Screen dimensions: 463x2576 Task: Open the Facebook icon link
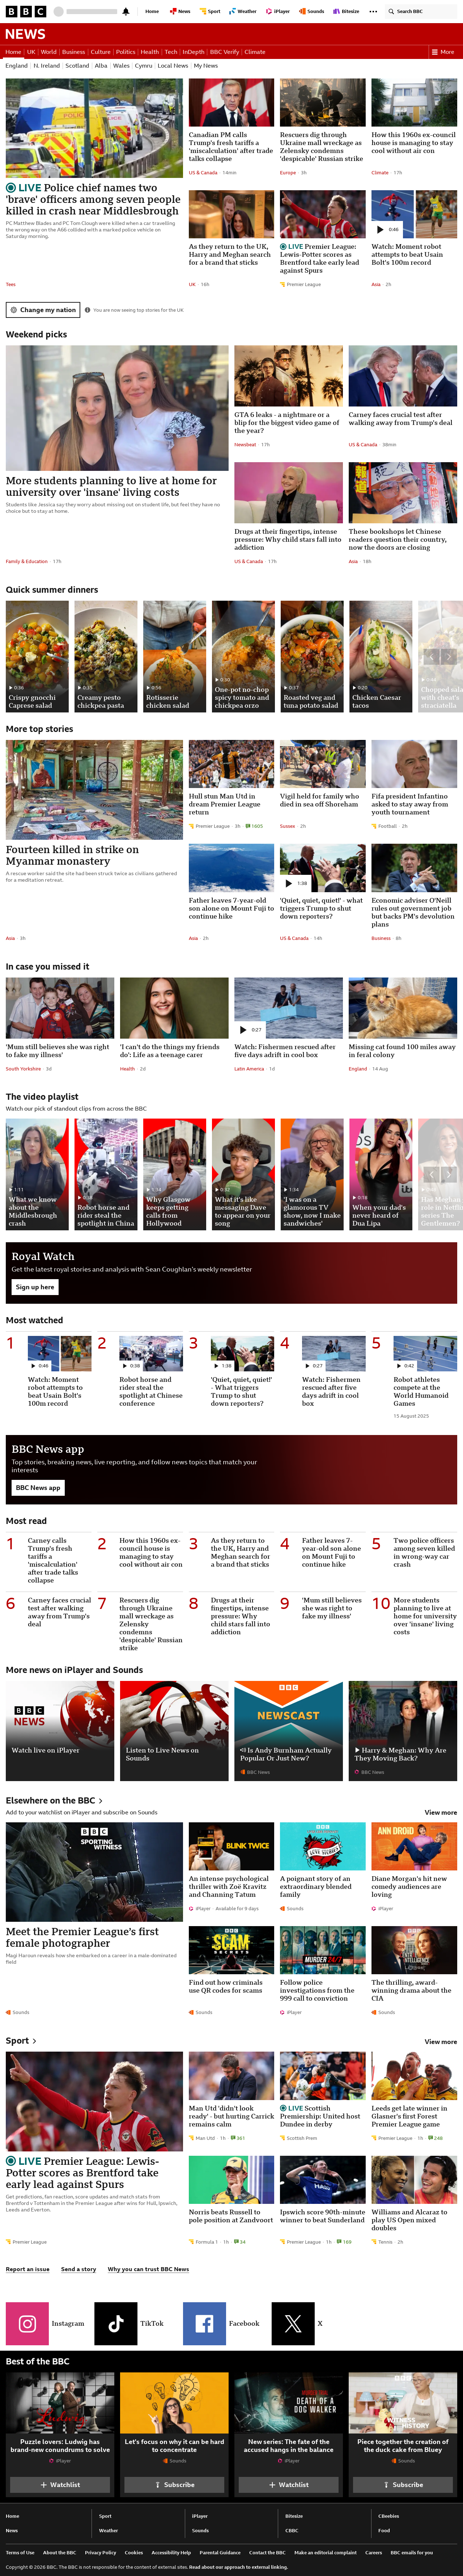coord(204,2324)
